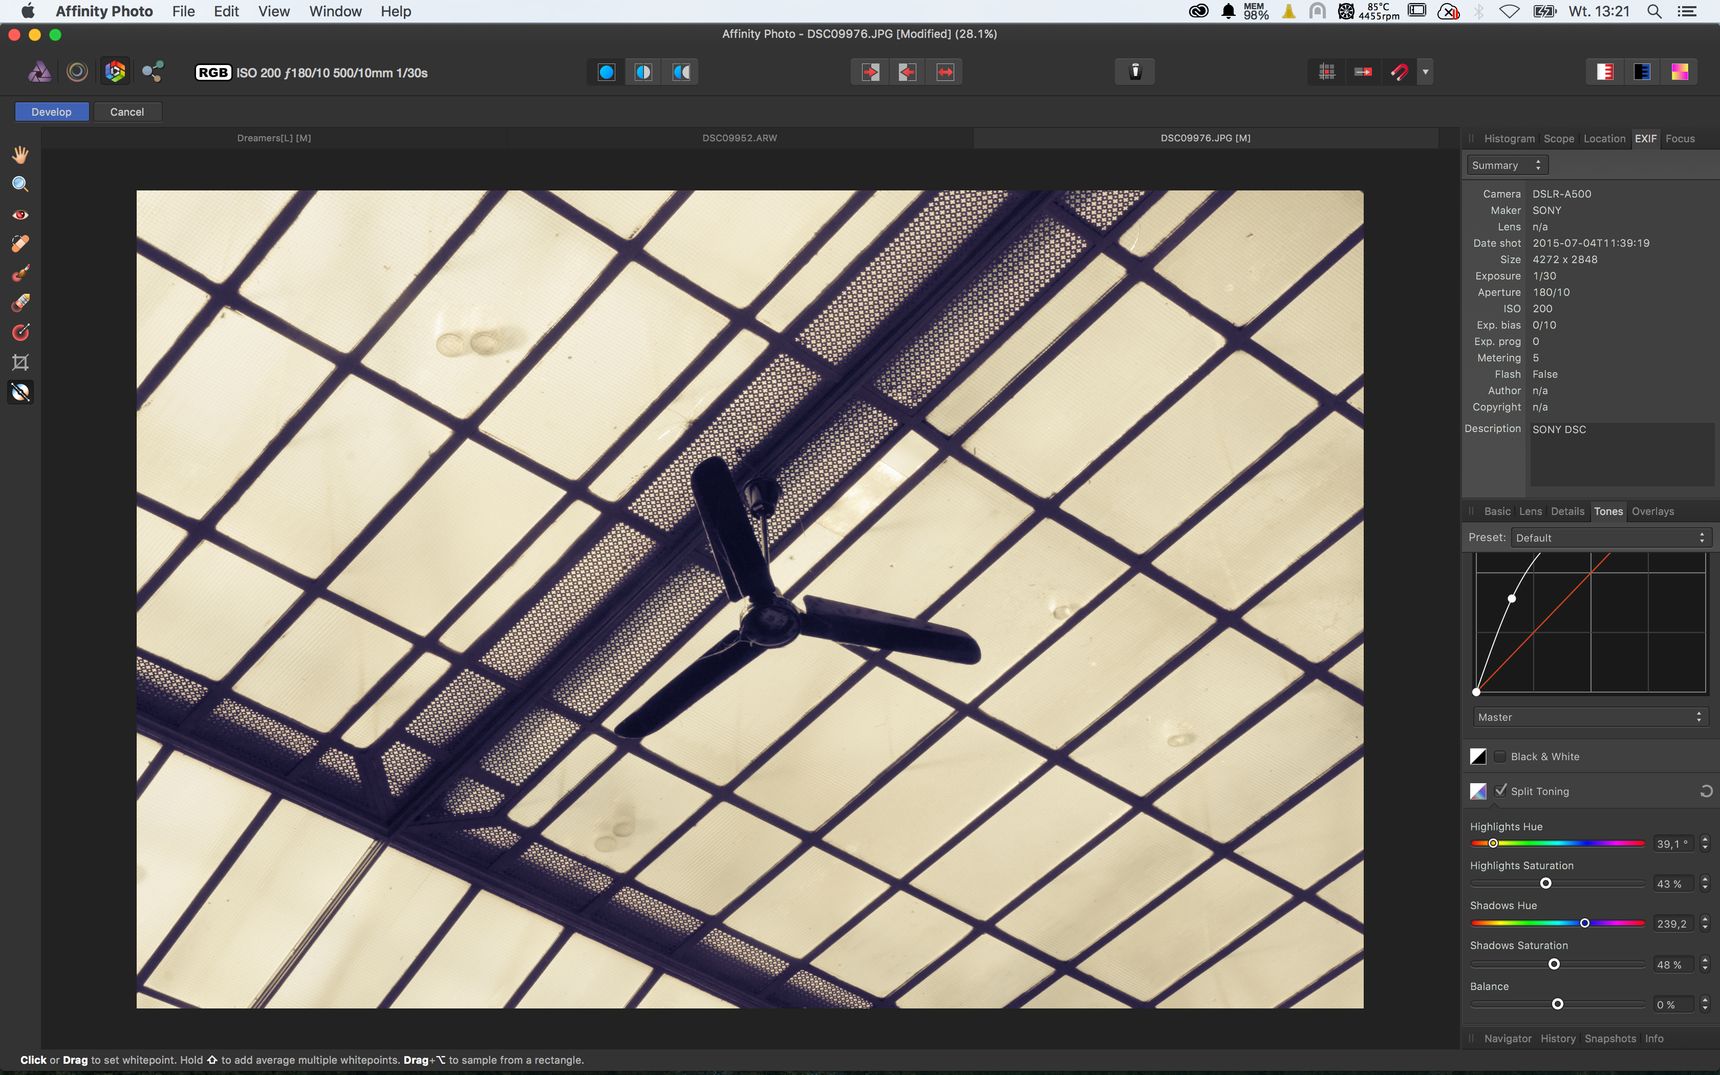Screen dimensions: 1720x1075
Task: Reset the Split Toning settings
Action: click(x=1706, y=791)
